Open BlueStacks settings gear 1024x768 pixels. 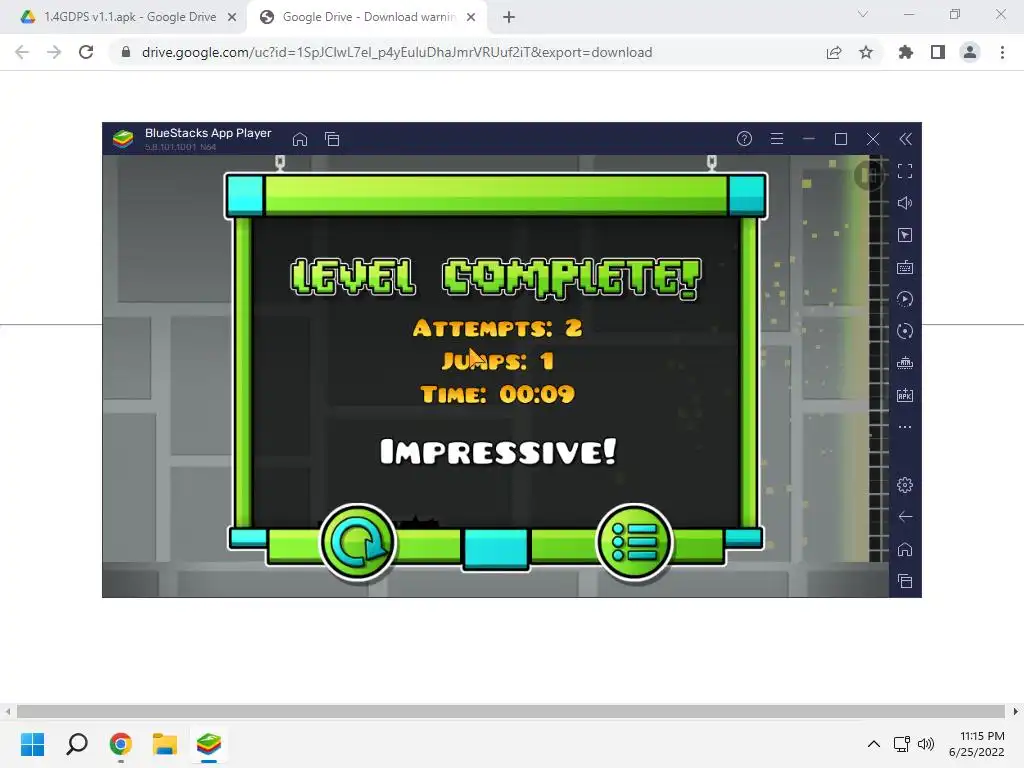(x=905, y=485)
